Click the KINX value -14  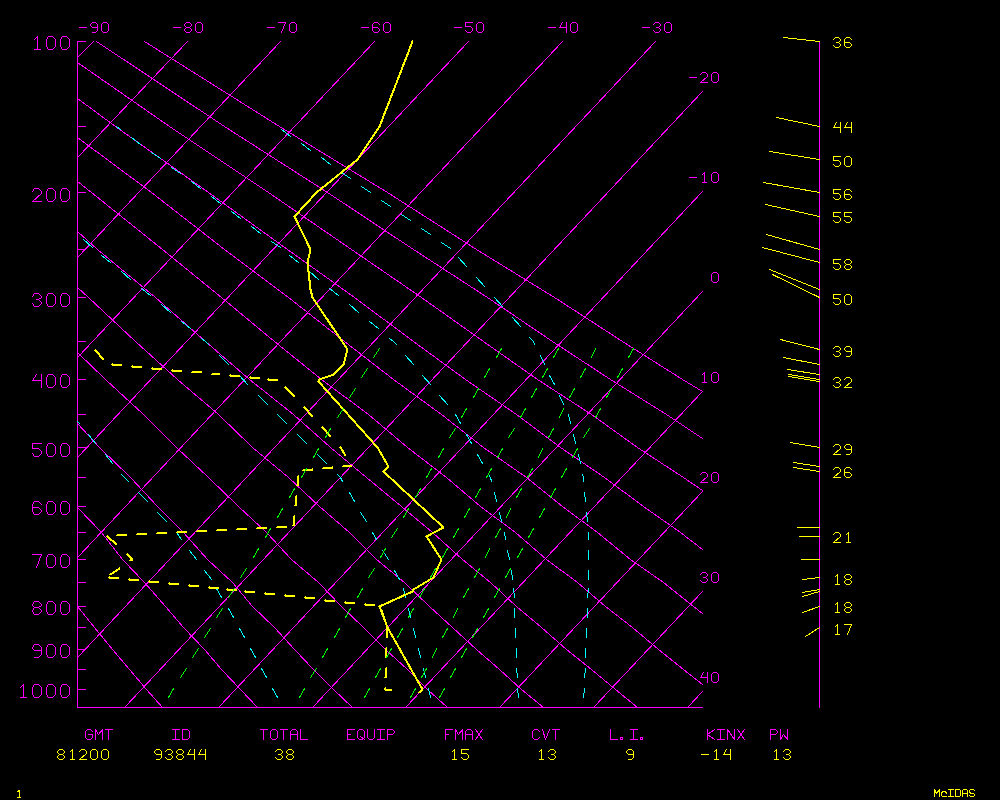coord(716,755)
